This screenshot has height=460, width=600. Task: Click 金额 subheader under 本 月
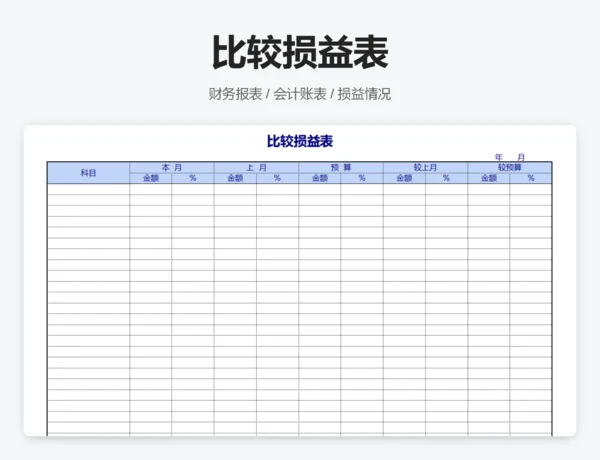click(151, 178)
